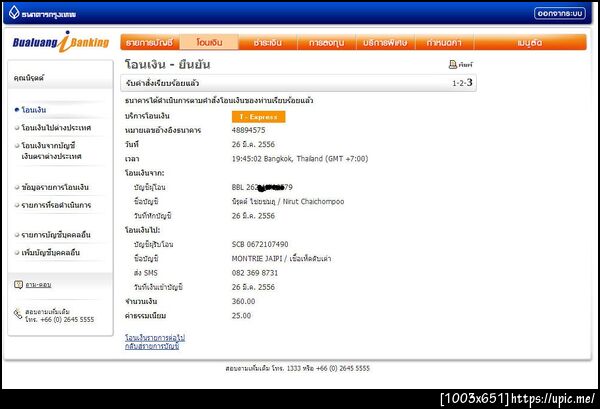Switch to the การลงทุน tab
The width and height of the screenshot is (600, 409).
326,42
